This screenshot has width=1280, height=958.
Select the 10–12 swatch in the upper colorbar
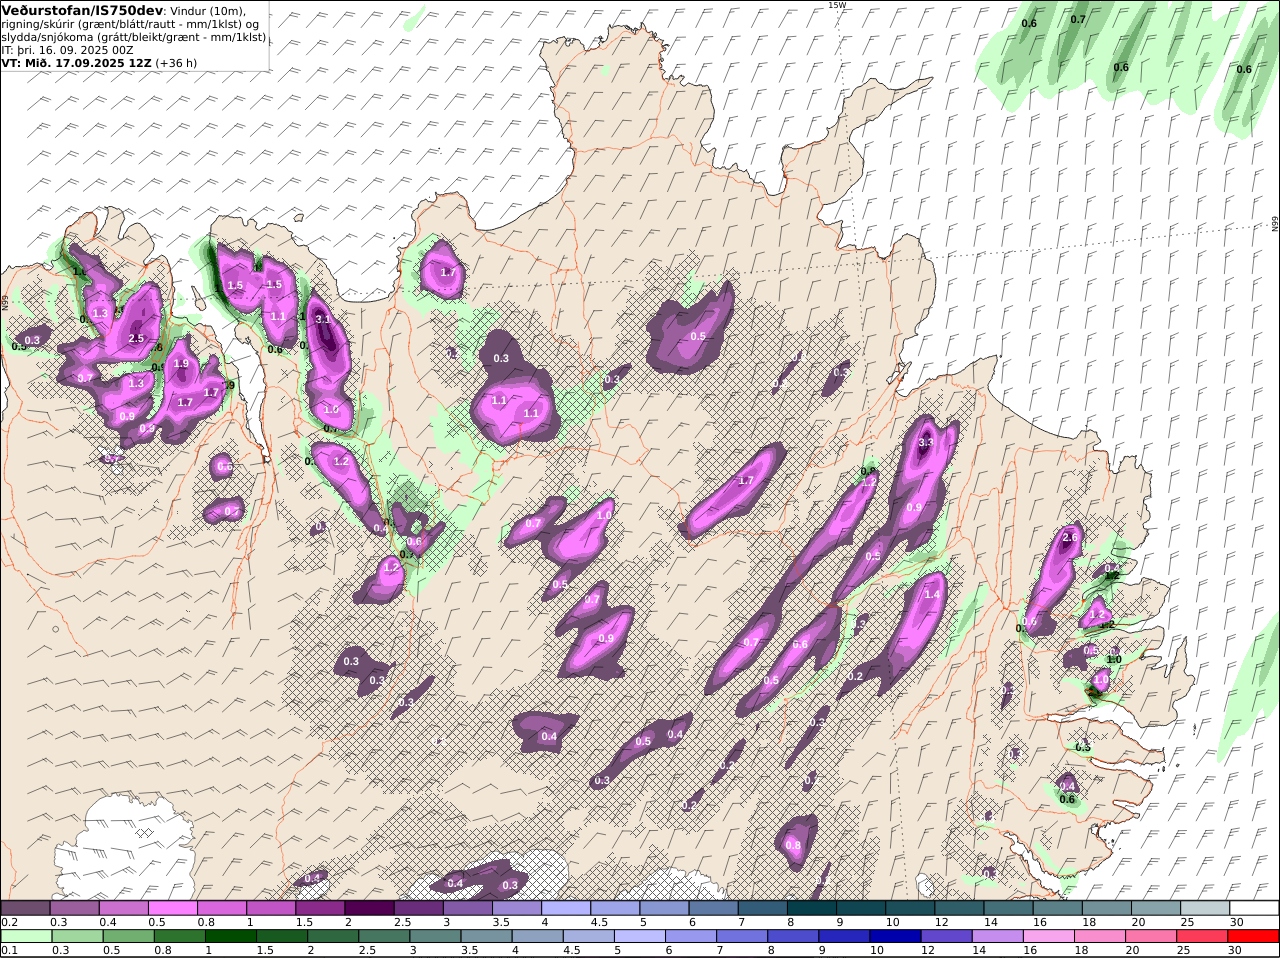909,907
